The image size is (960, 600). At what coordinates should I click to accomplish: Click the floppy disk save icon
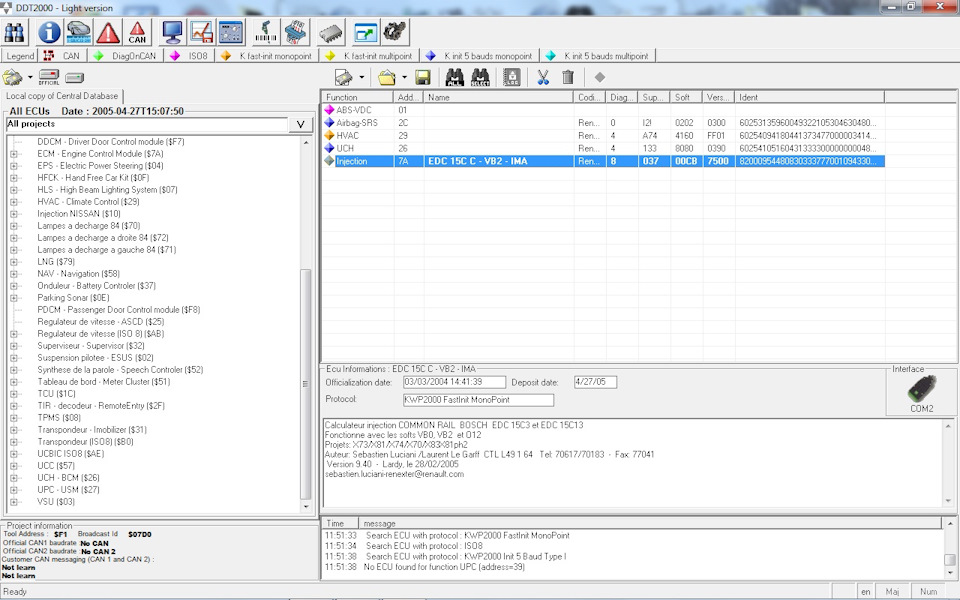[x=422, y=78]
